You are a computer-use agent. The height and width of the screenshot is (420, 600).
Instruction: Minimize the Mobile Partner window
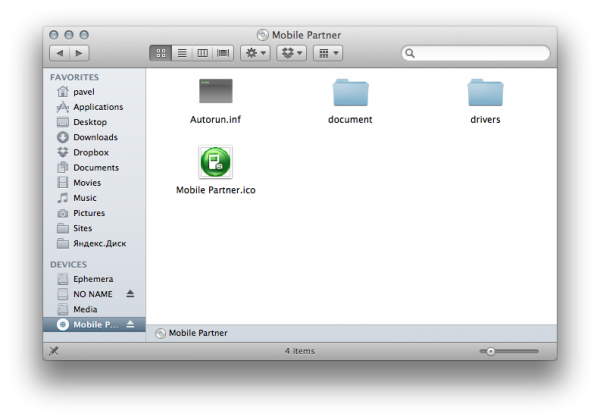tap(69, 35)
